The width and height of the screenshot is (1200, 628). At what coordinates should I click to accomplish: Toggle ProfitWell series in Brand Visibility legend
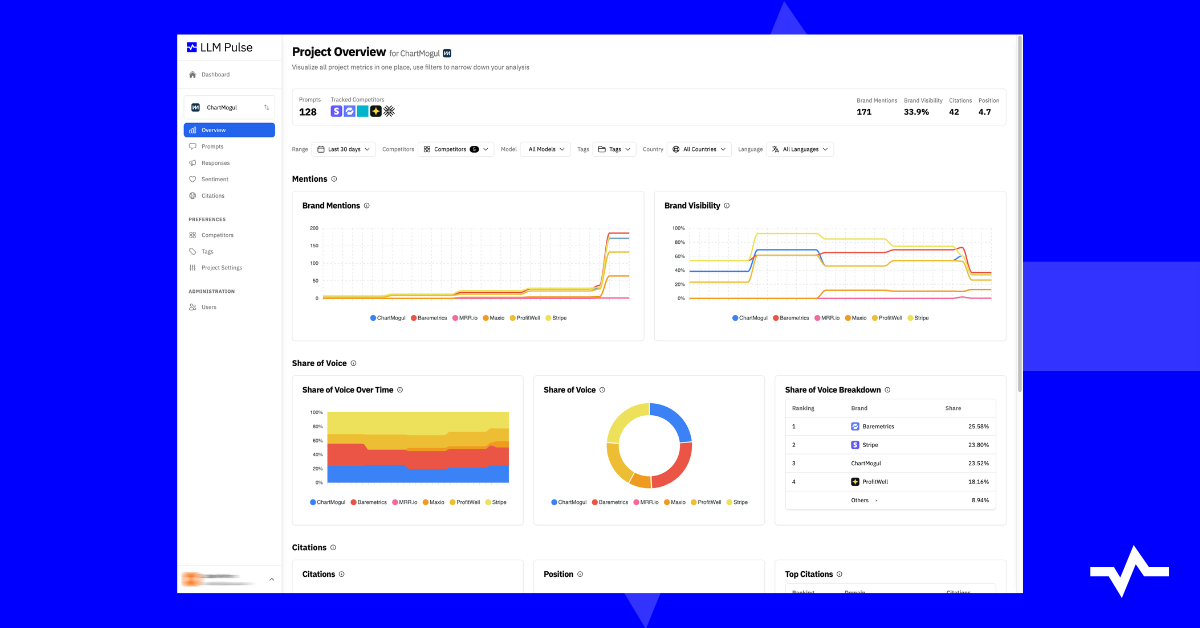[x=888, y=318]
